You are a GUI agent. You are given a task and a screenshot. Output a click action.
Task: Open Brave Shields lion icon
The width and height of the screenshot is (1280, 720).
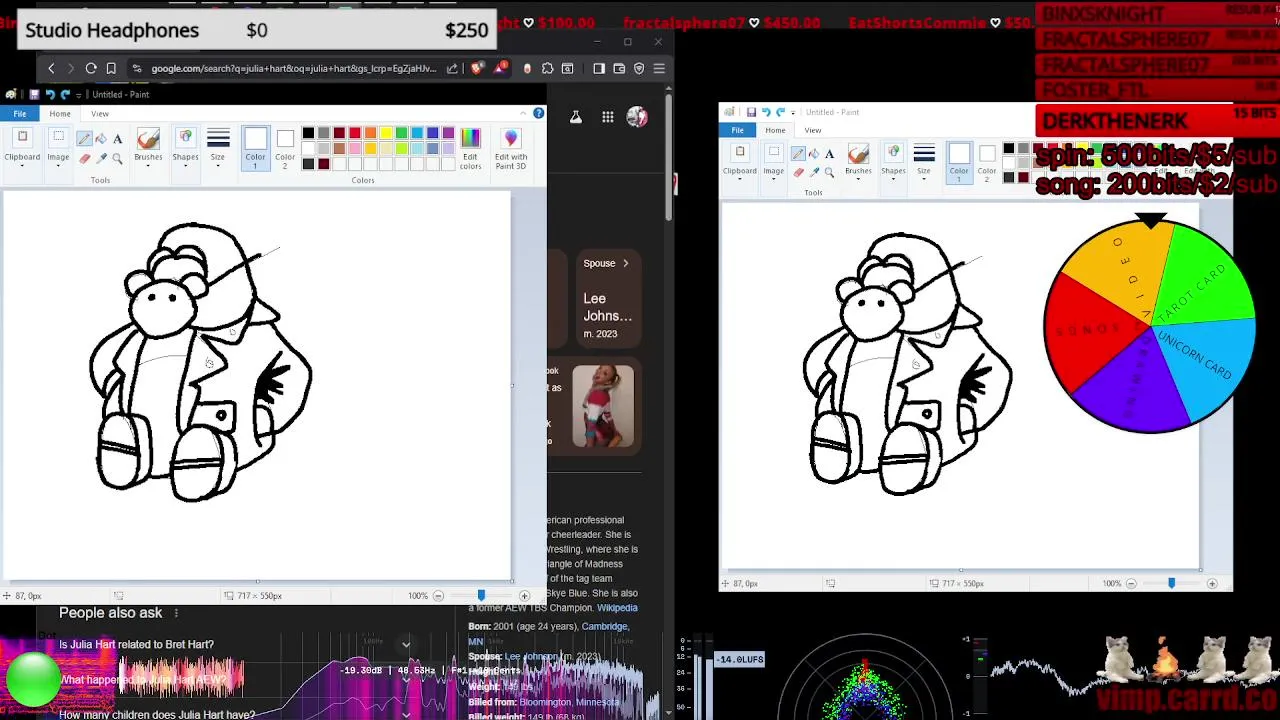coord(477,68)
